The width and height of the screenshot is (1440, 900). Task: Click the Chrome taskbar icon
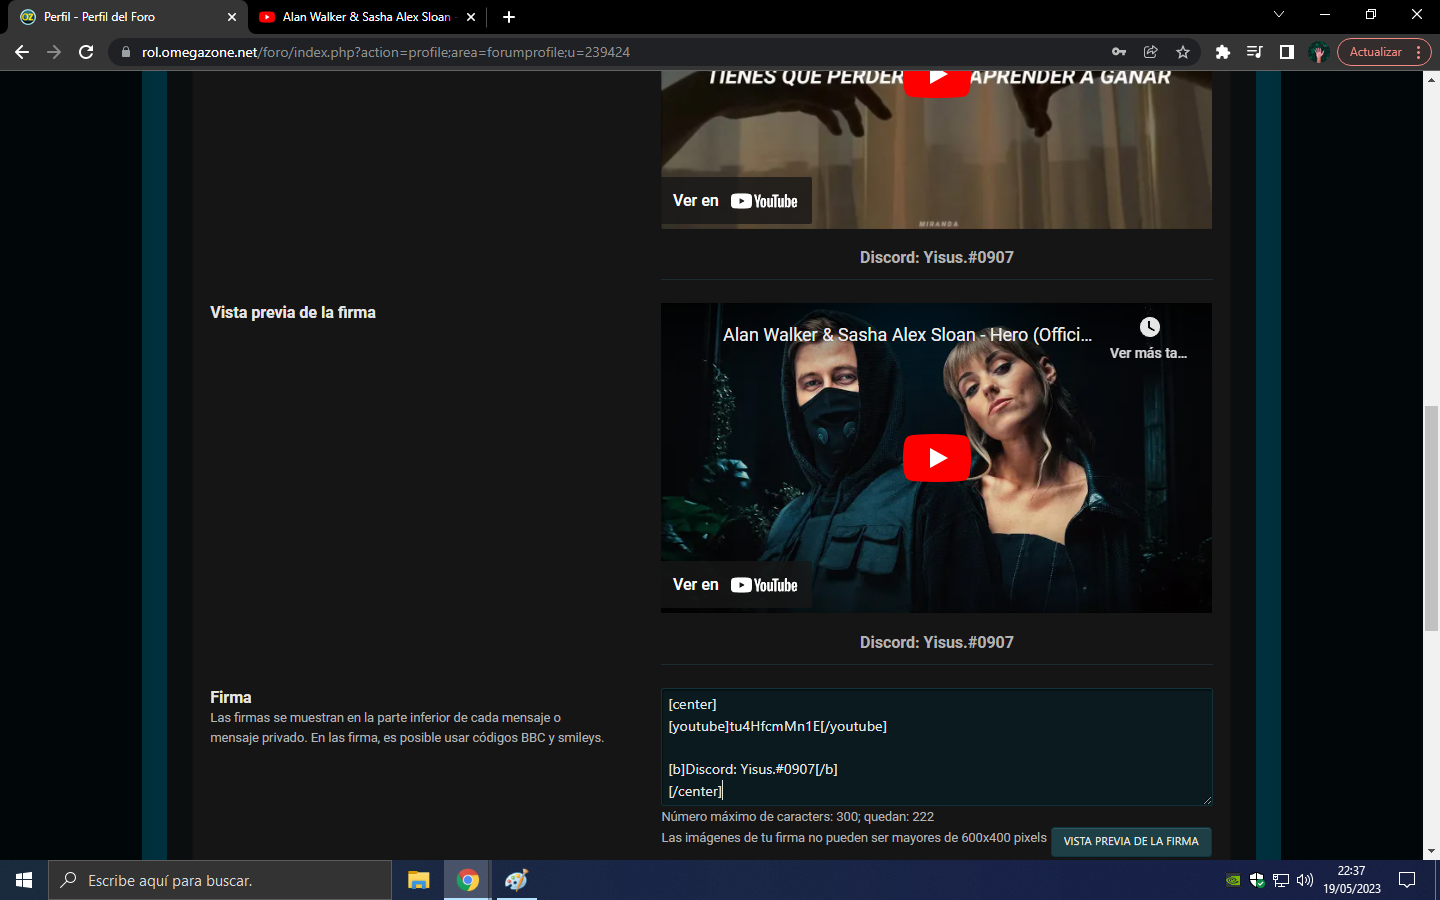click(467, 880)
